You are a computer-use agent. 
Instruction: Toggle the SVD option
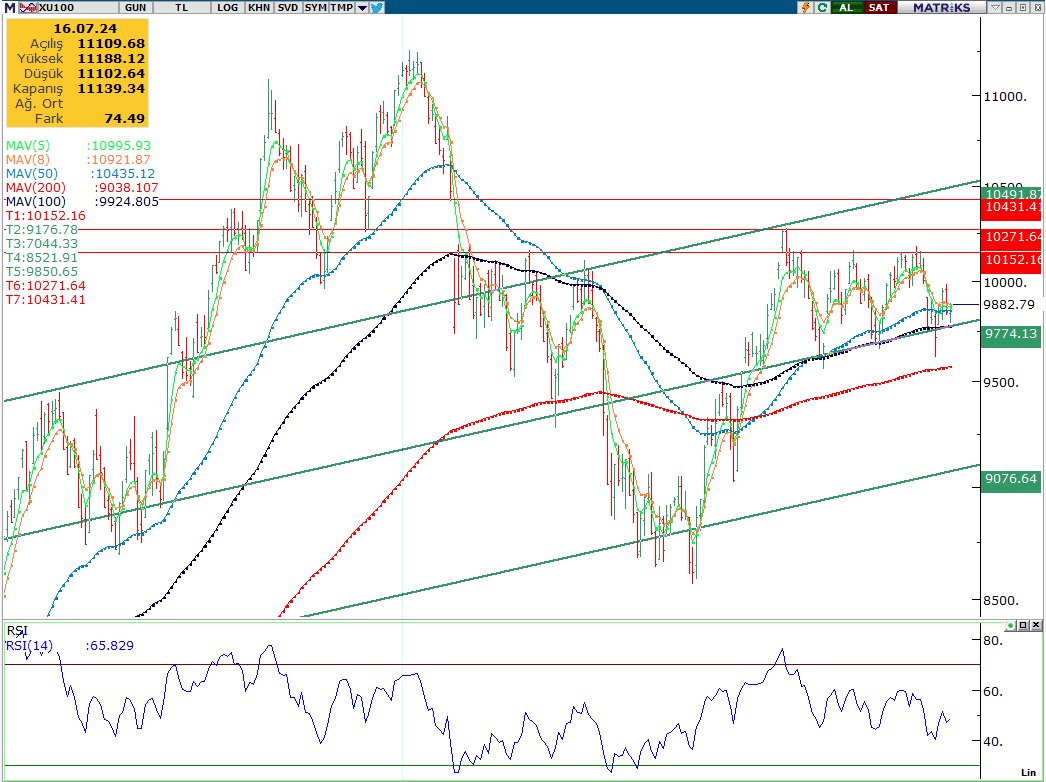point(288,7)
